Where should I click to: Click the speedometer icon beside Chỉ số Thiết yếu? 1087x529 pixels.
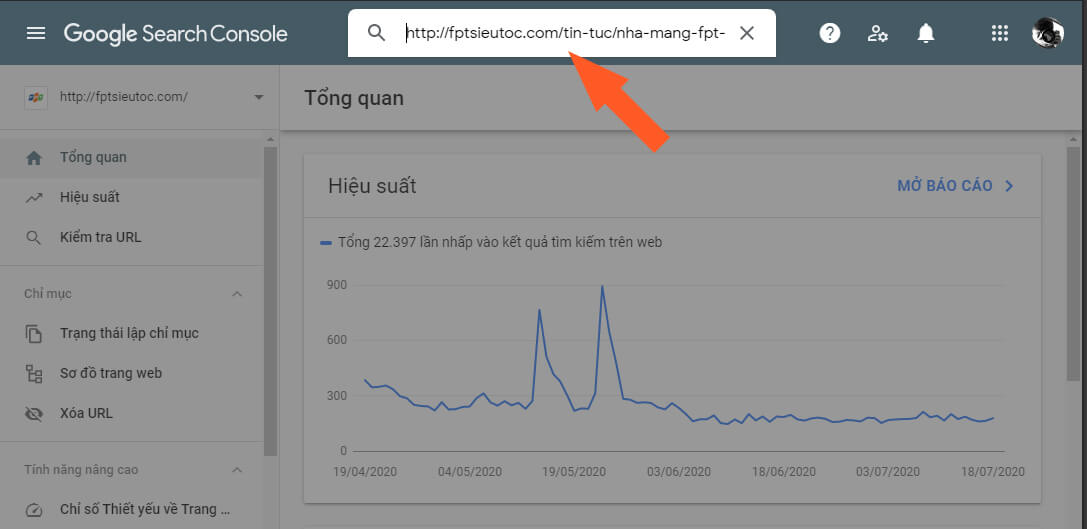coord(33,511)
